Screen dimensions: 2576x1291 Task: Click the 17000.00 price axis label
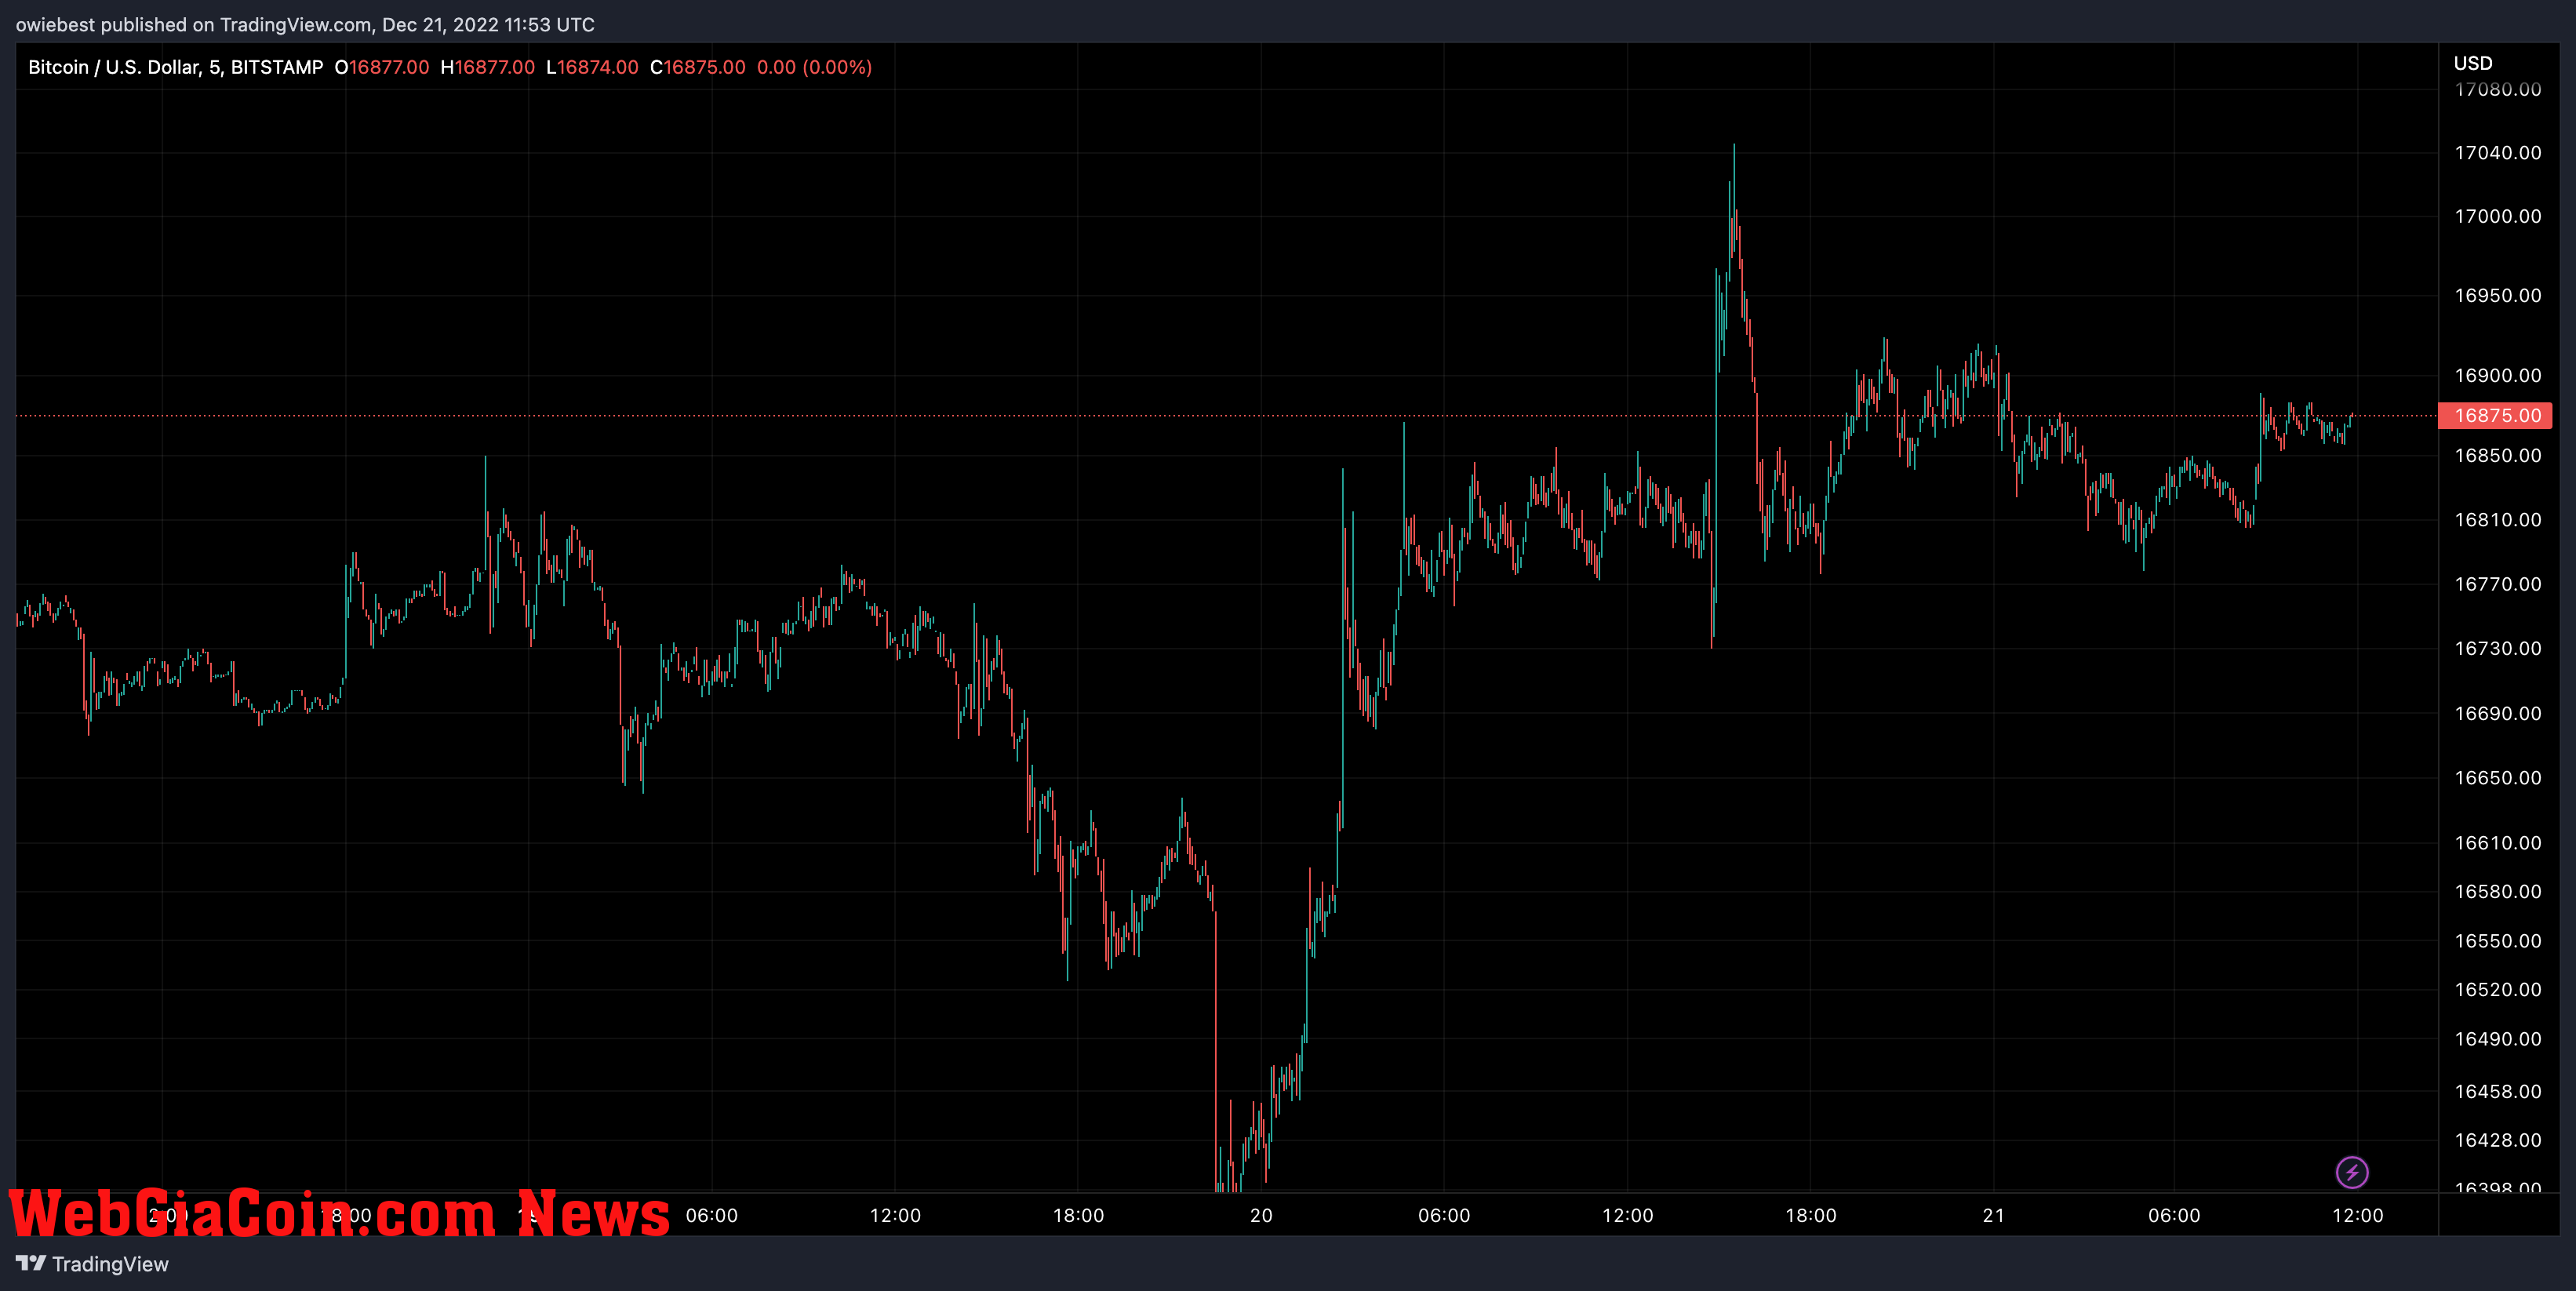point(2497,217)
